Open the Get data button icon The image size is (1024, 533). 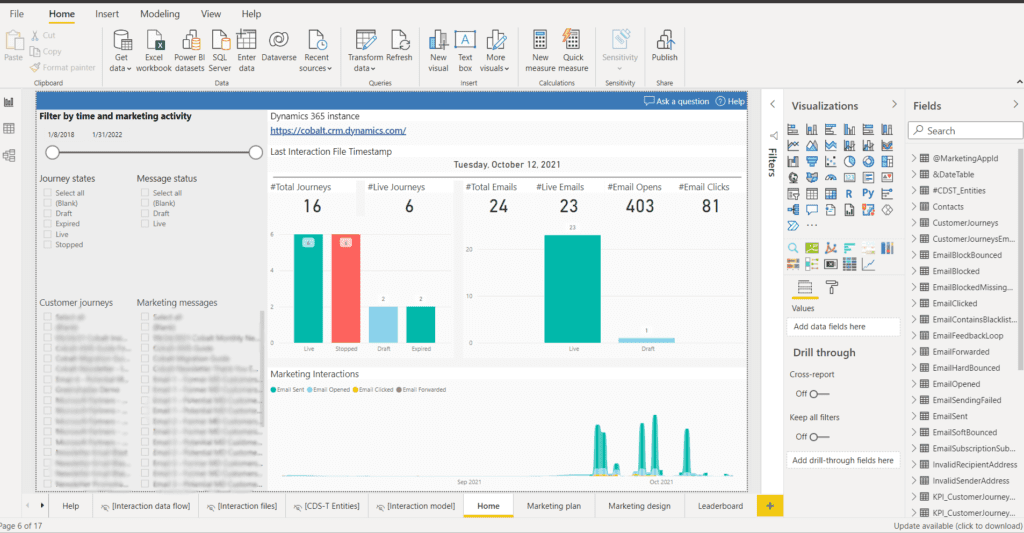122,40
